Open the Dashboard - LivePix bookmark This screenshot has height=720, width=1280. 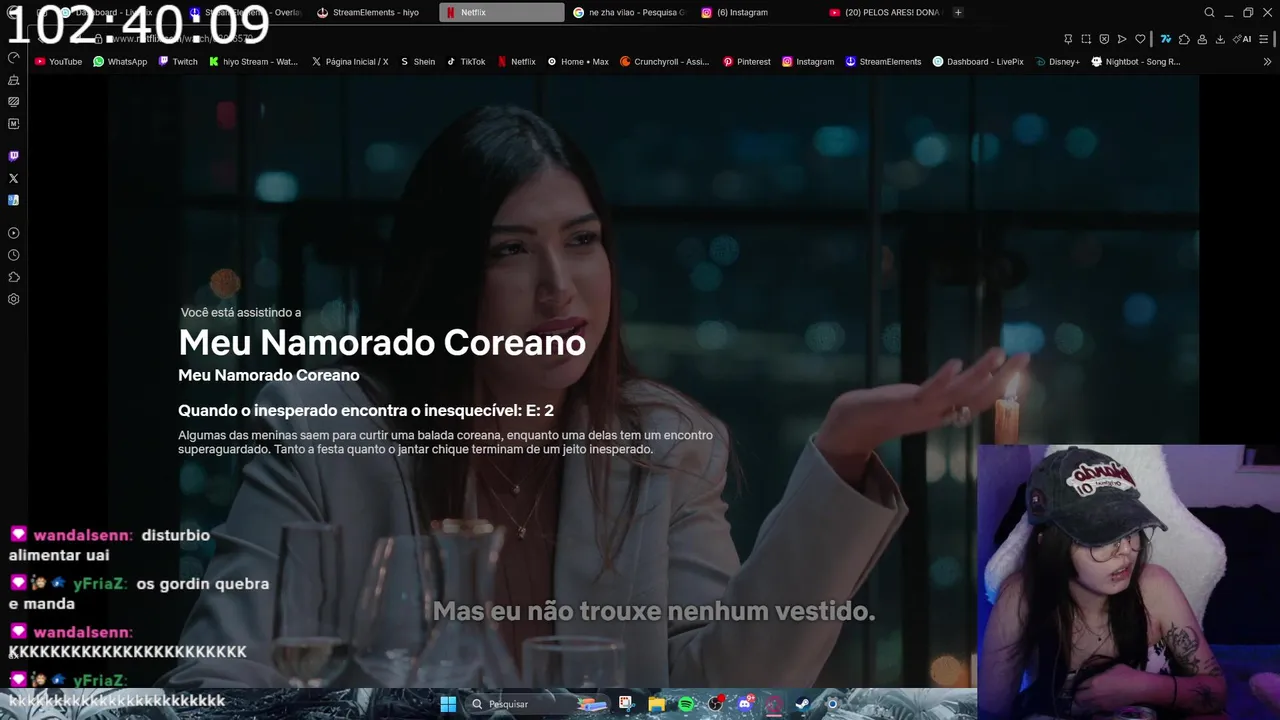coord(978,61)
